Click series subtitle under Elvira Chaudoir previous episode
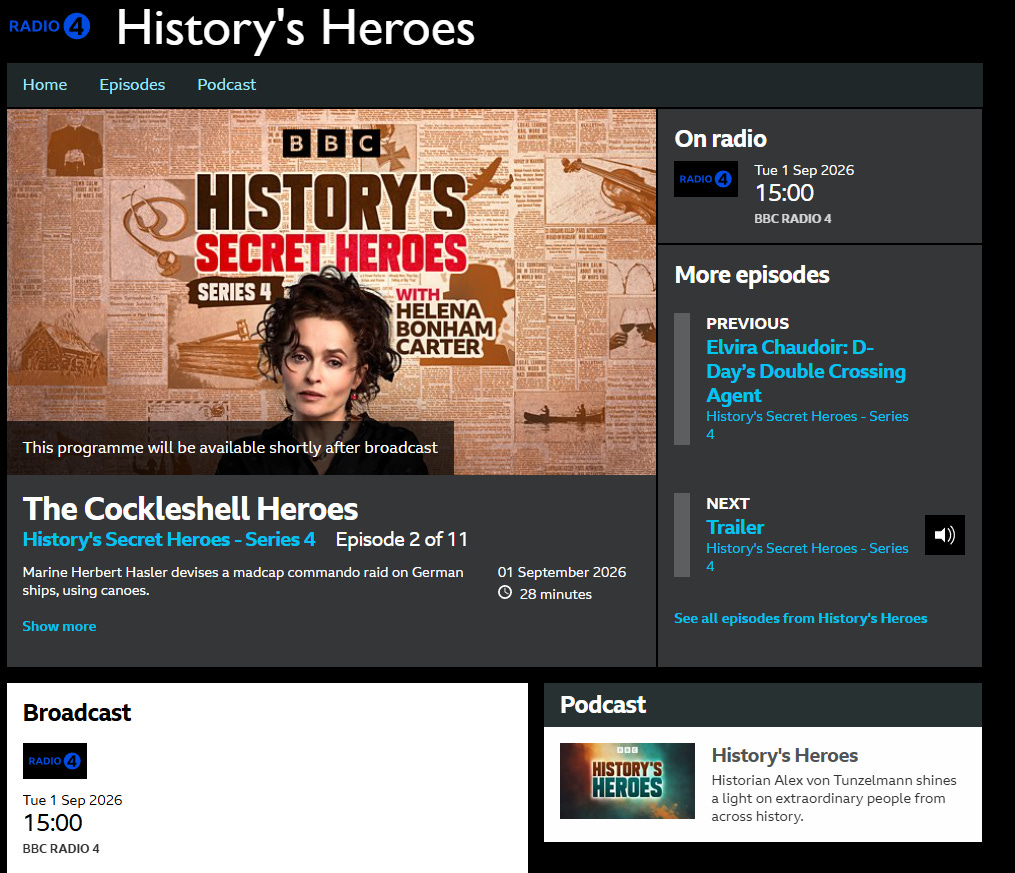Viewport: 1015px width, 873px height. (x=807, y=425)
